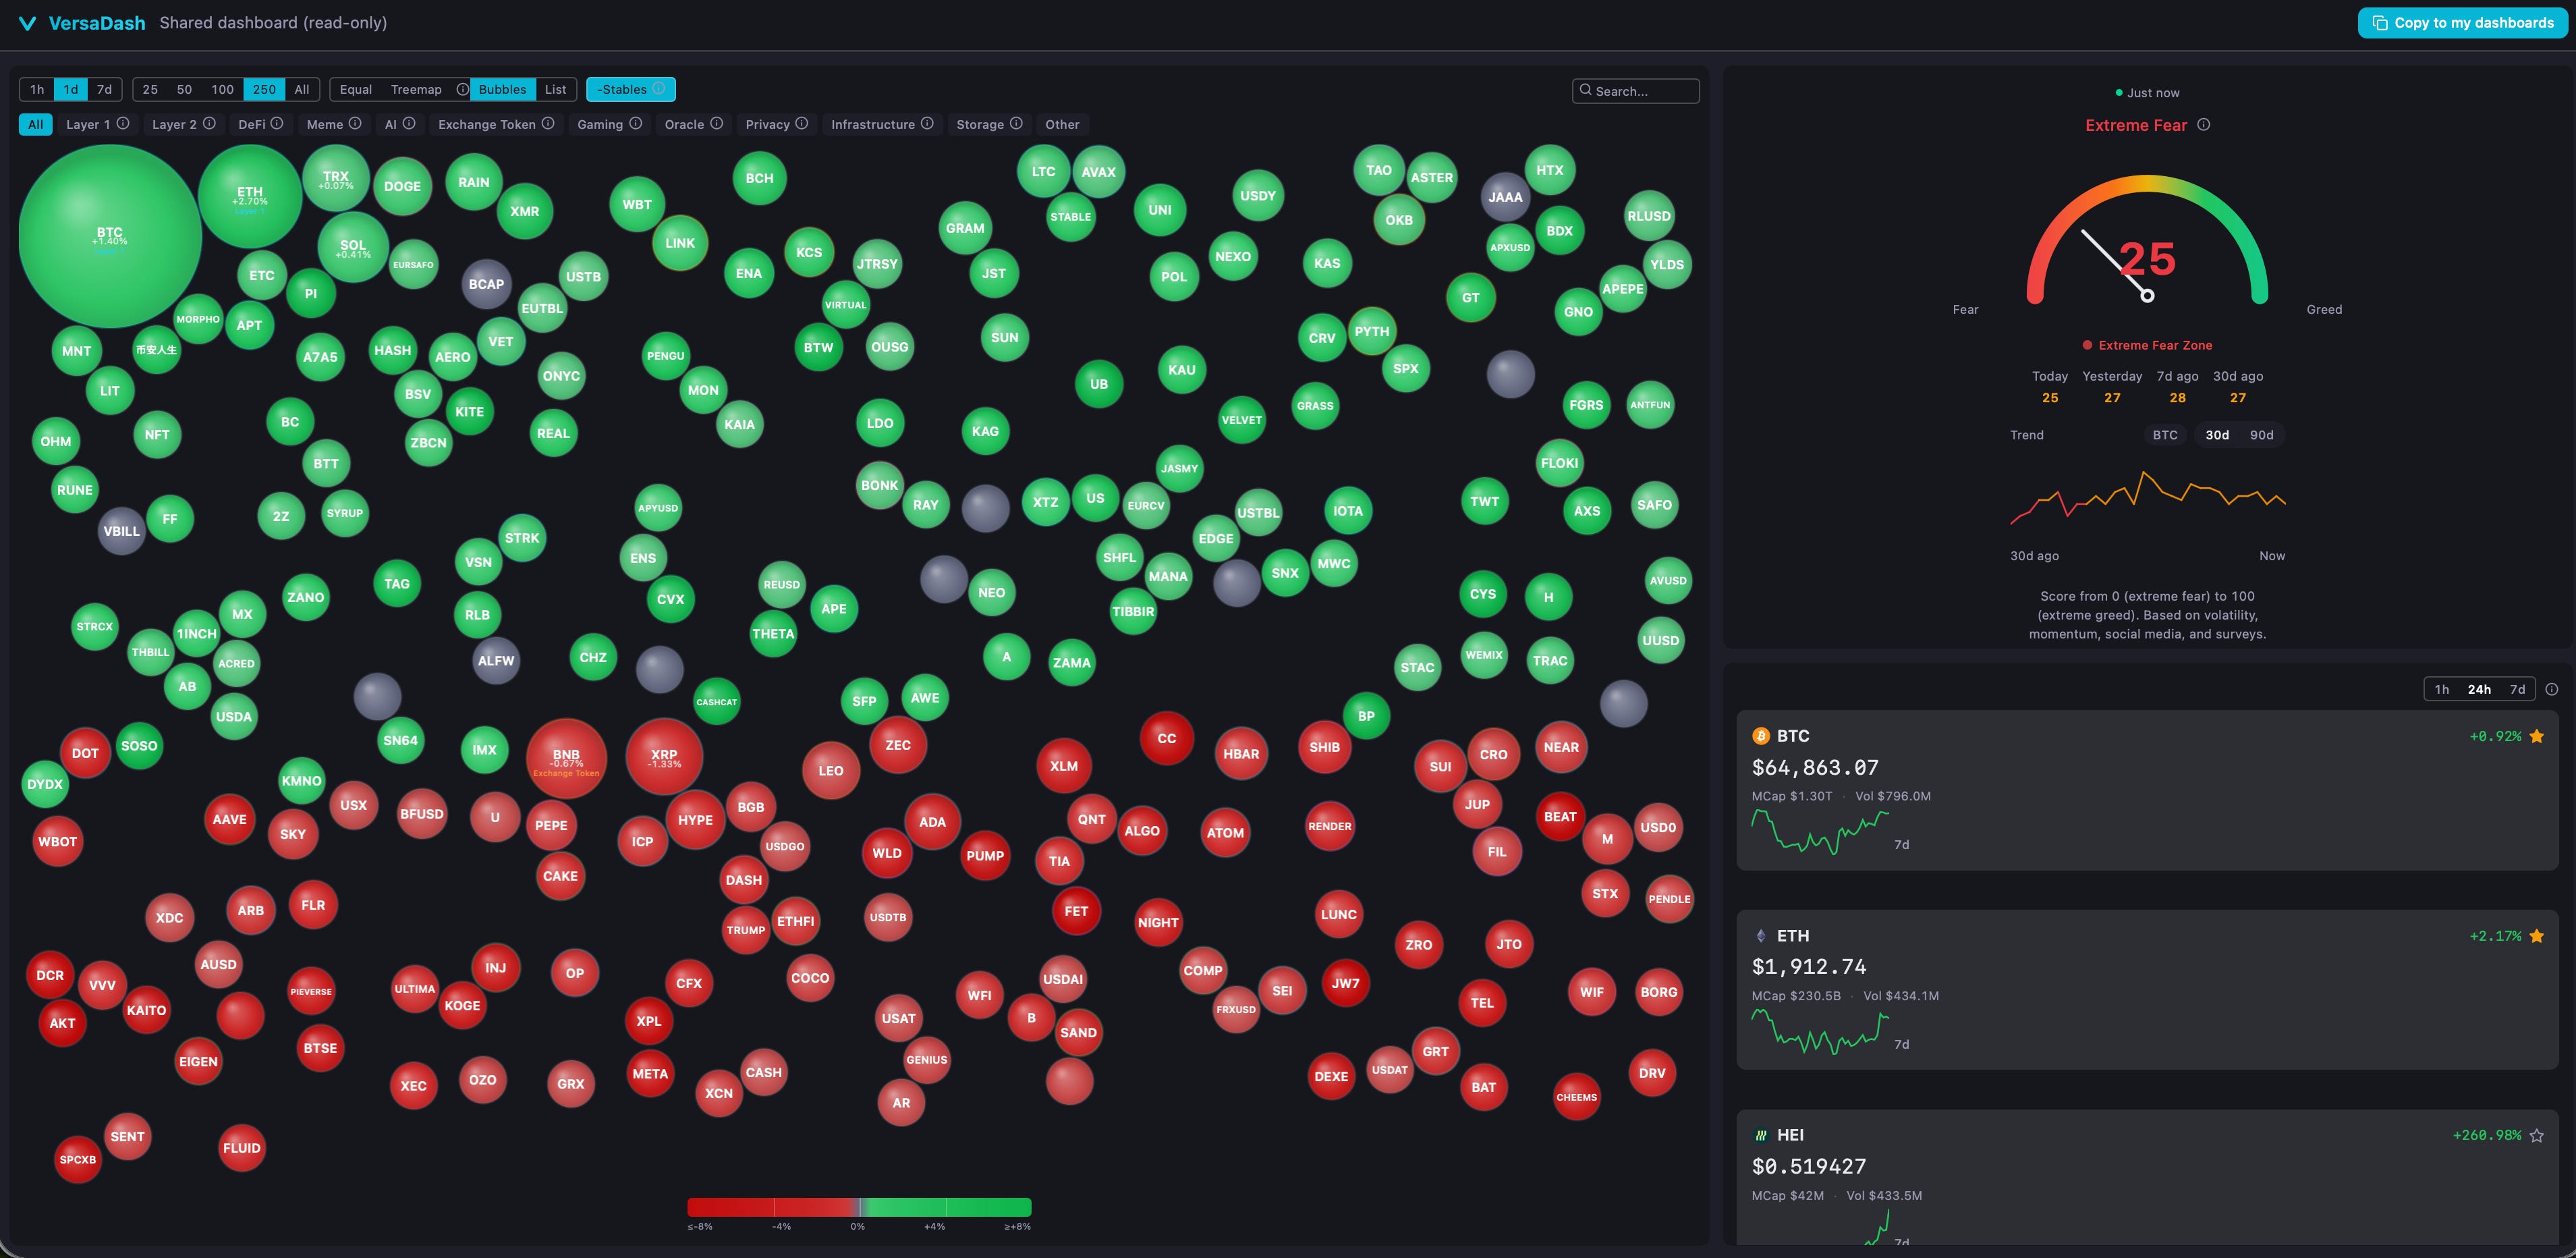Switch to Equal sizing view
2576x1258 pixels.
coord(356,89)
